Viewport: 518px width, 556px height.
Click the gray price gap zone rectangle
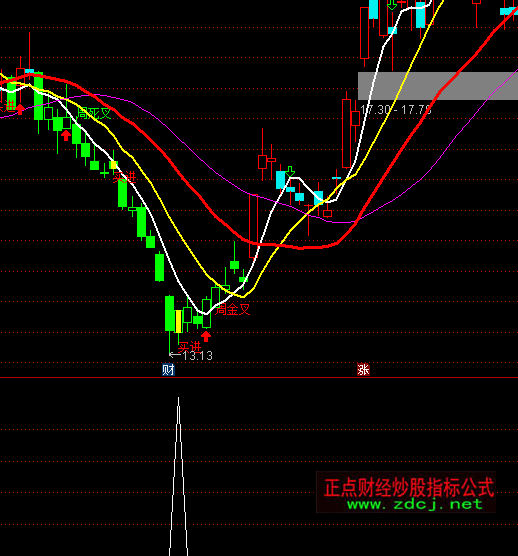(438, 86)
